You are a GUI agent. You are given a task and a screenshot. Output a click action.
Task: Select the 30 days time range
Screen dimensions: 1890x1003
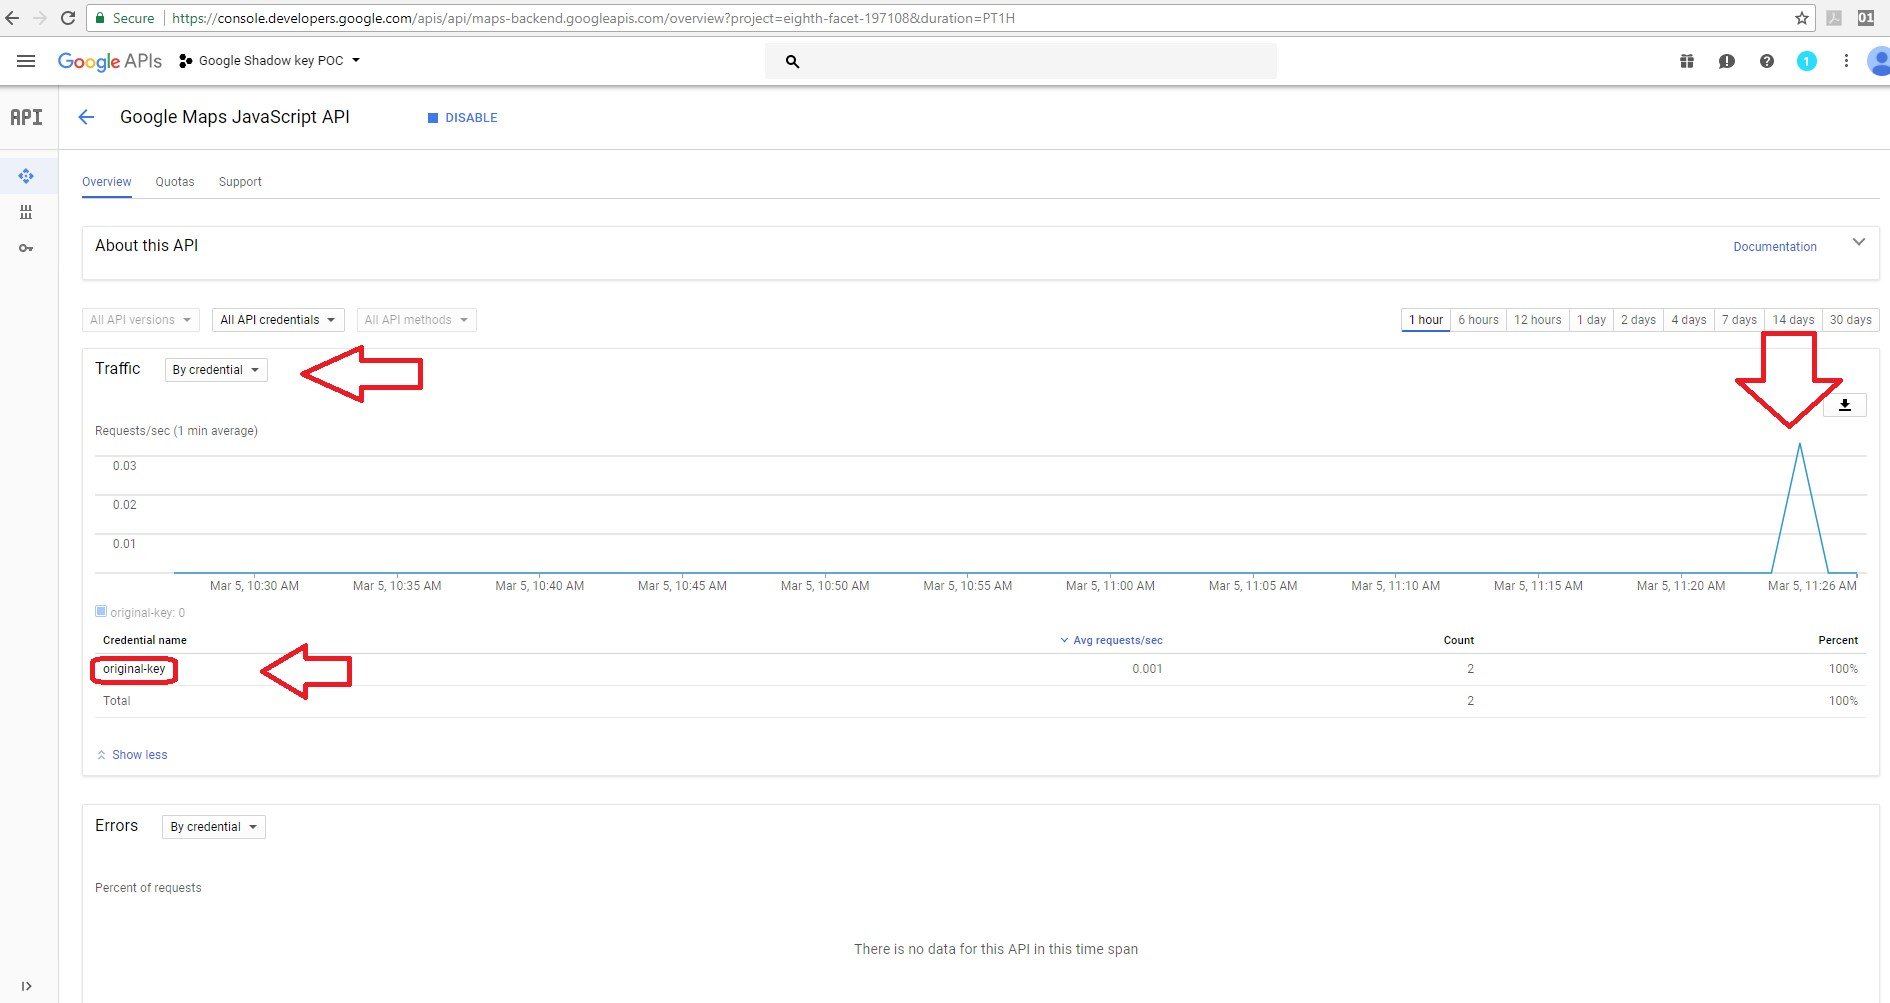pyautogui.click(x=1850, y=320)
